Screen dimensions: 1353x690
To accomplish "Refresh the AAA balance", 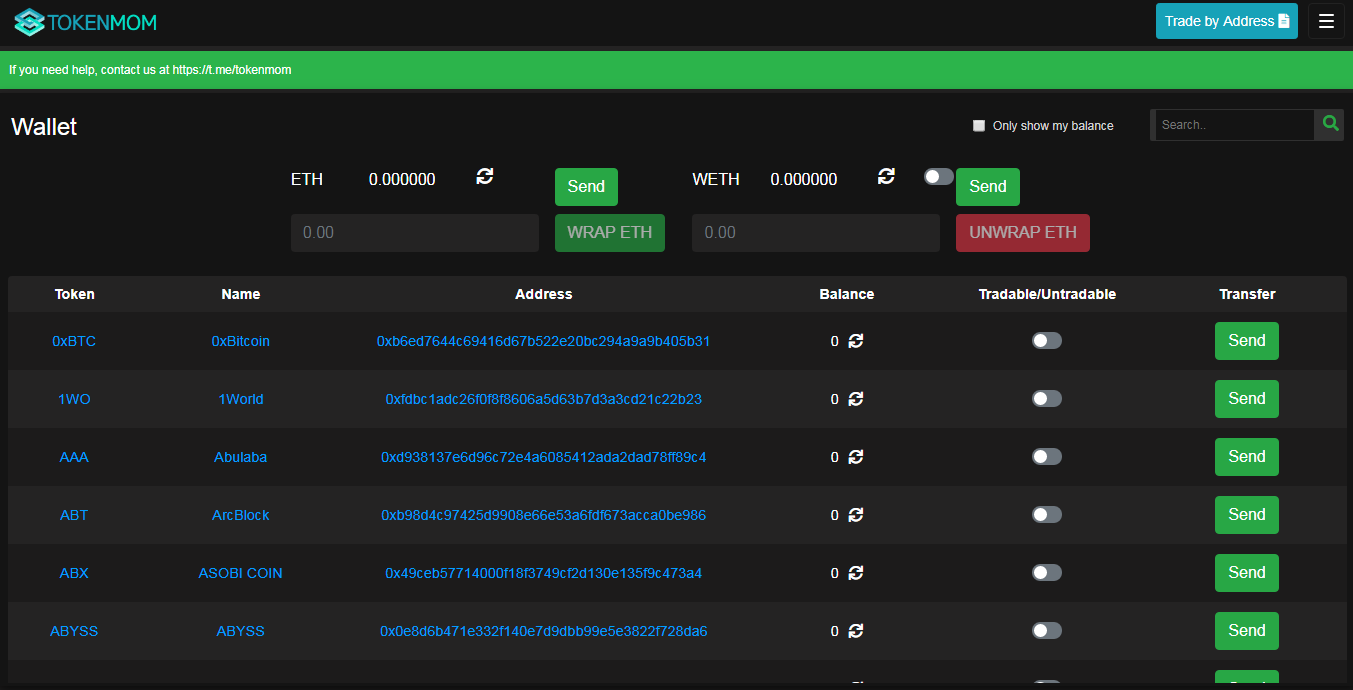I will pyautogui.click(x=856, y=457).
